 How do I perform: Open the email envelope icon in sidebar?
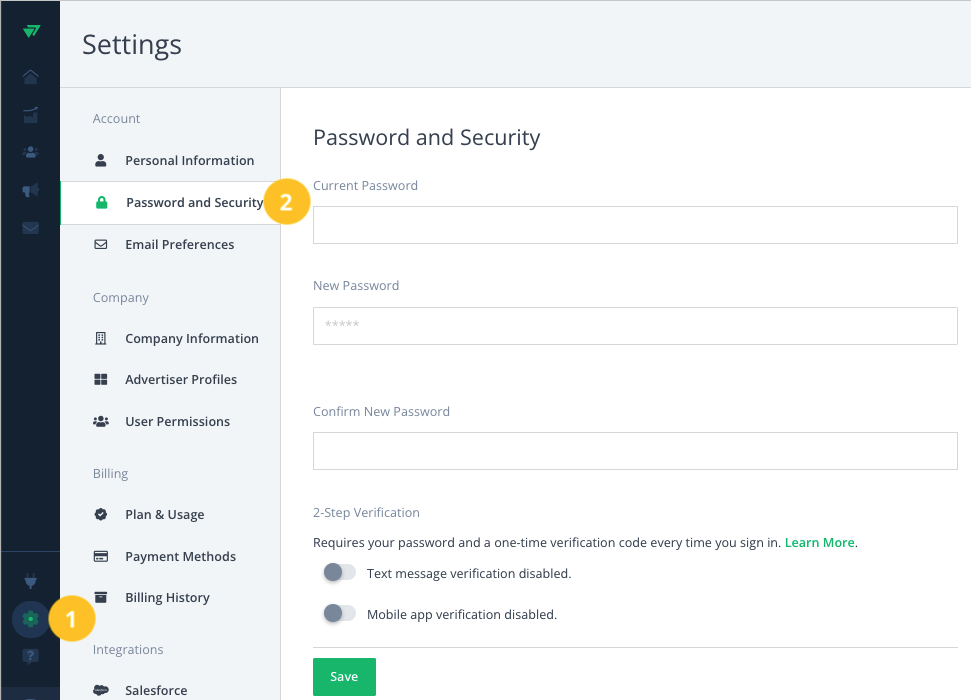pos(30,228)
